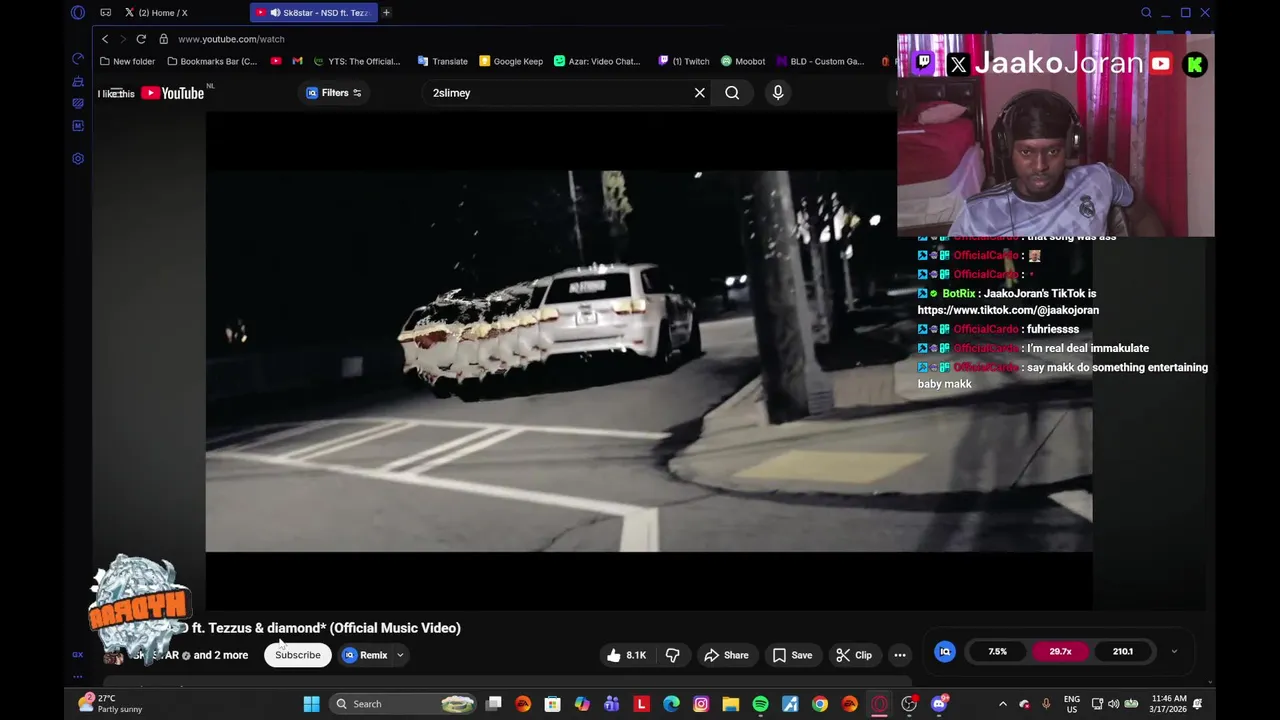Image resolution: width=1280 pixels, height=720 pixels.
Task: Click the www.youtube.com/watch address field
Action: coord(231,39)
